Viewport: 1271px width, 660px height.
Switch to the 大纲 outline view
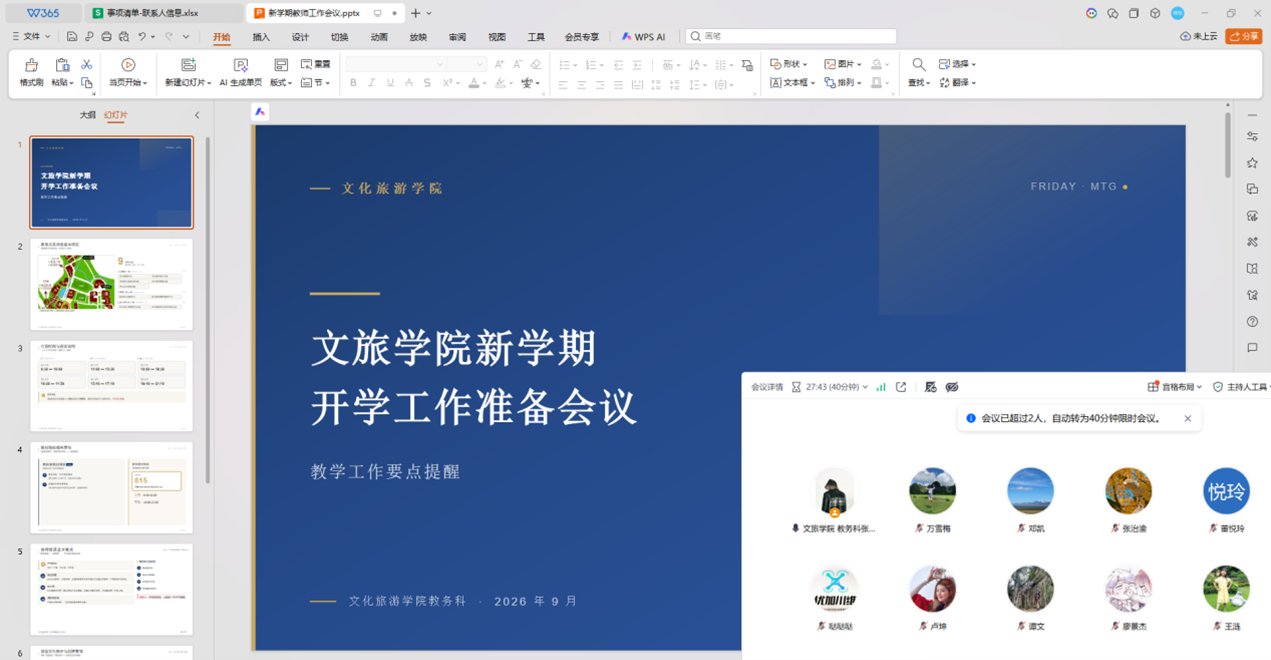(88, 115)
